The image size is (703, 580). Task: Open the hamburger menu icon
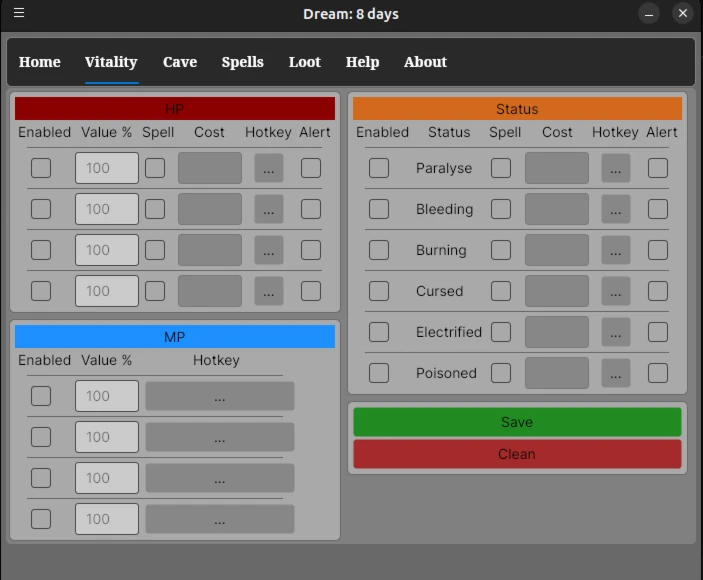19,13
